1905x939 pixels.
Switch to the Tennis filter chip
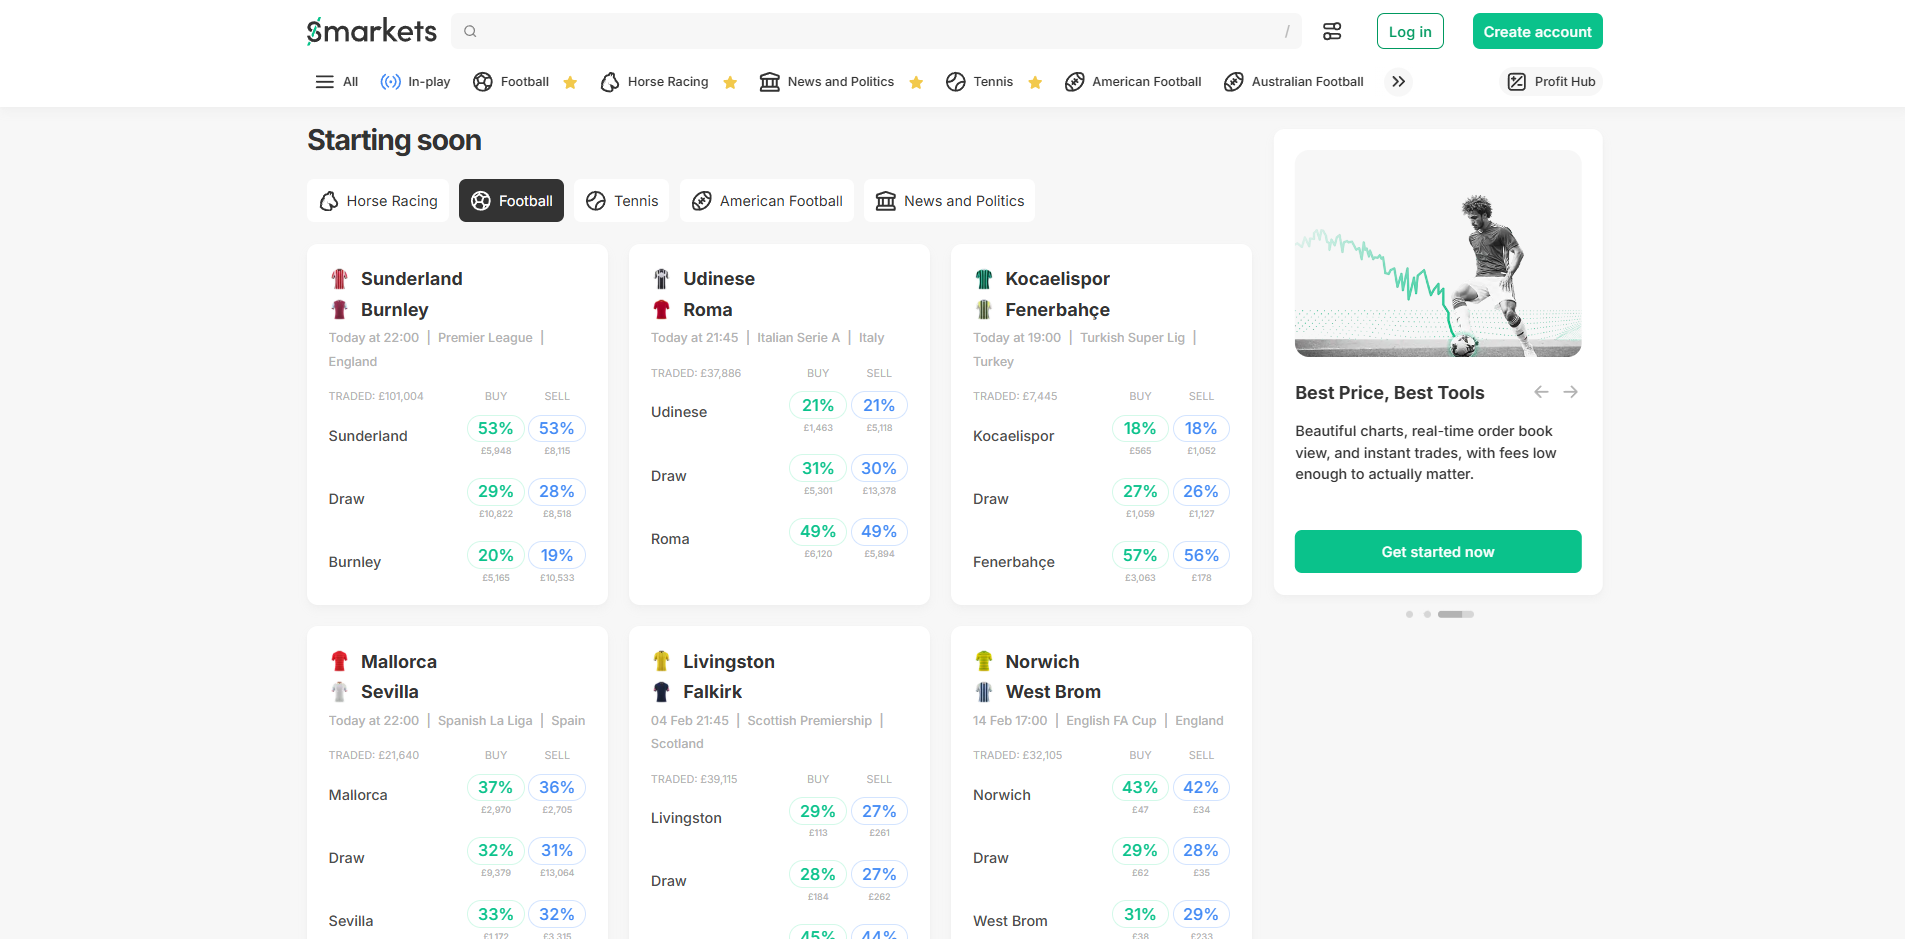tap(621, 200)
